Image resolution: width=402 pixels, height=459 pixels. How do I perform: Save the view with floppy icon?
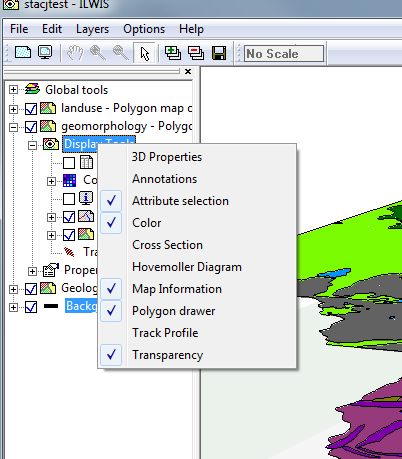click(x=219, y=53)
